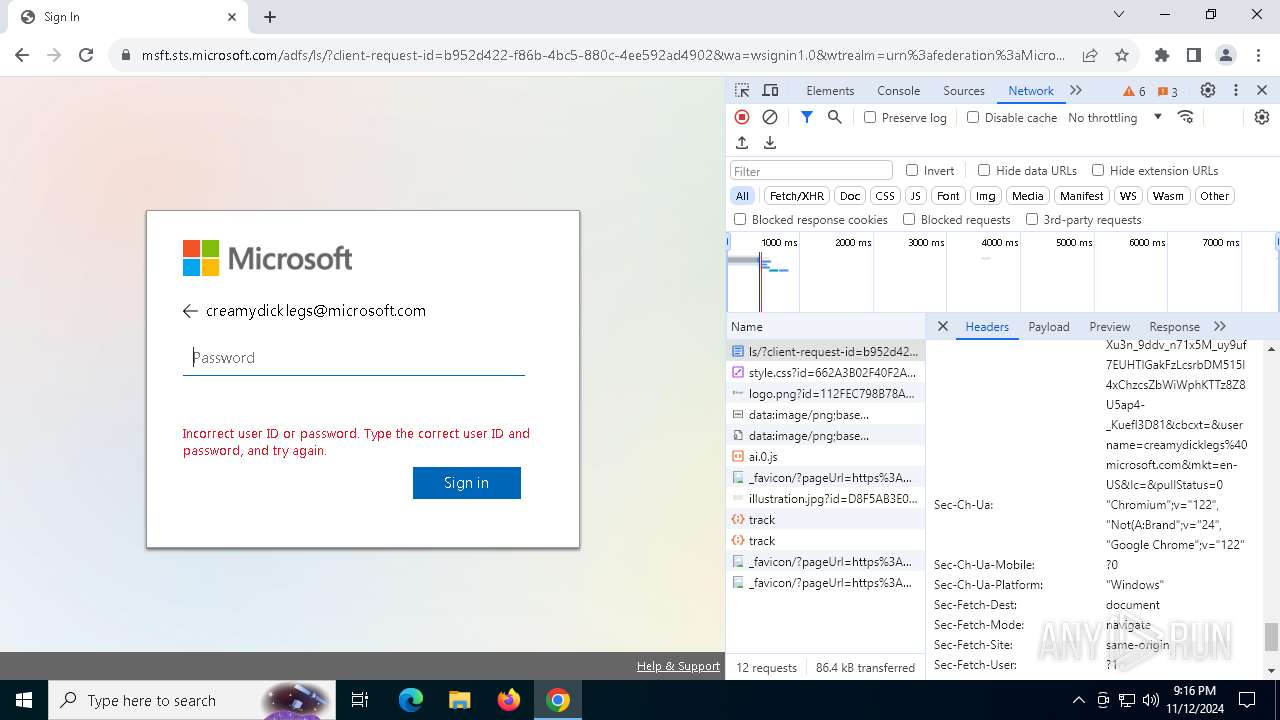
Task: Close the DevTools panel
Action: pyautogui.click(x=1262, y=90)
